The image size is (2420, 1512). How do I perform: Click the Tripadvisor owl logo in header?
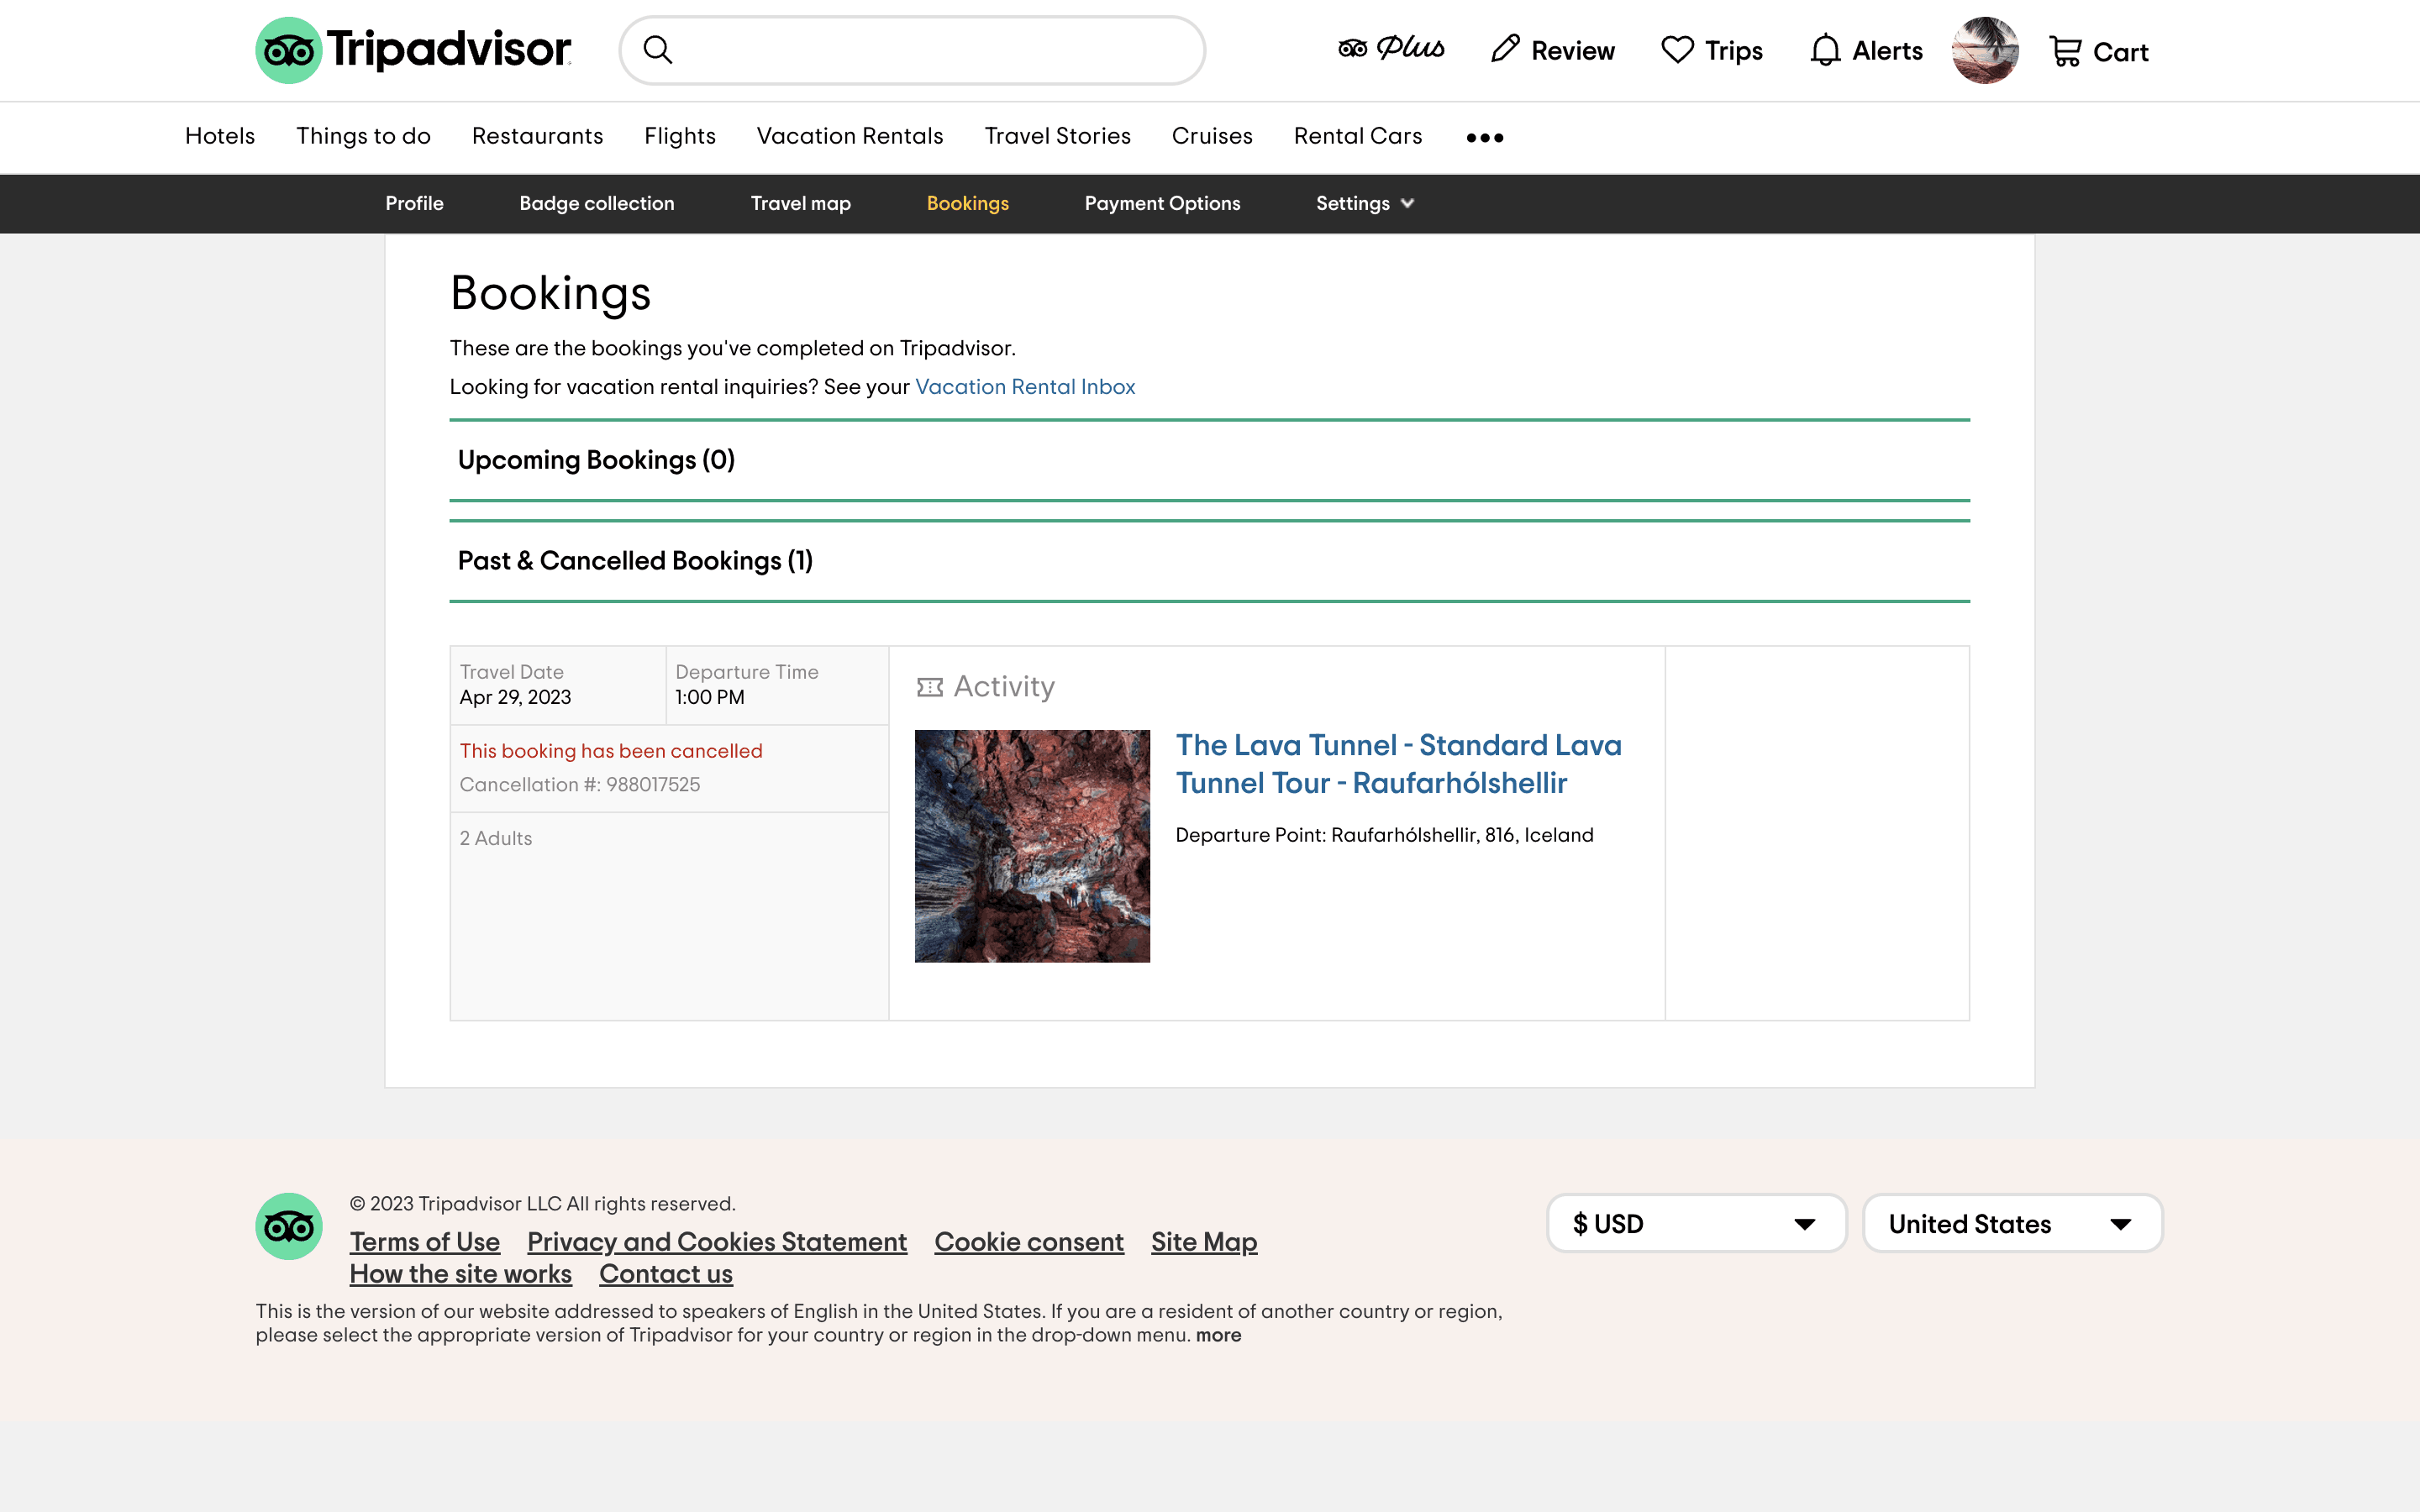pyautogui.click(x=288, y=50)
